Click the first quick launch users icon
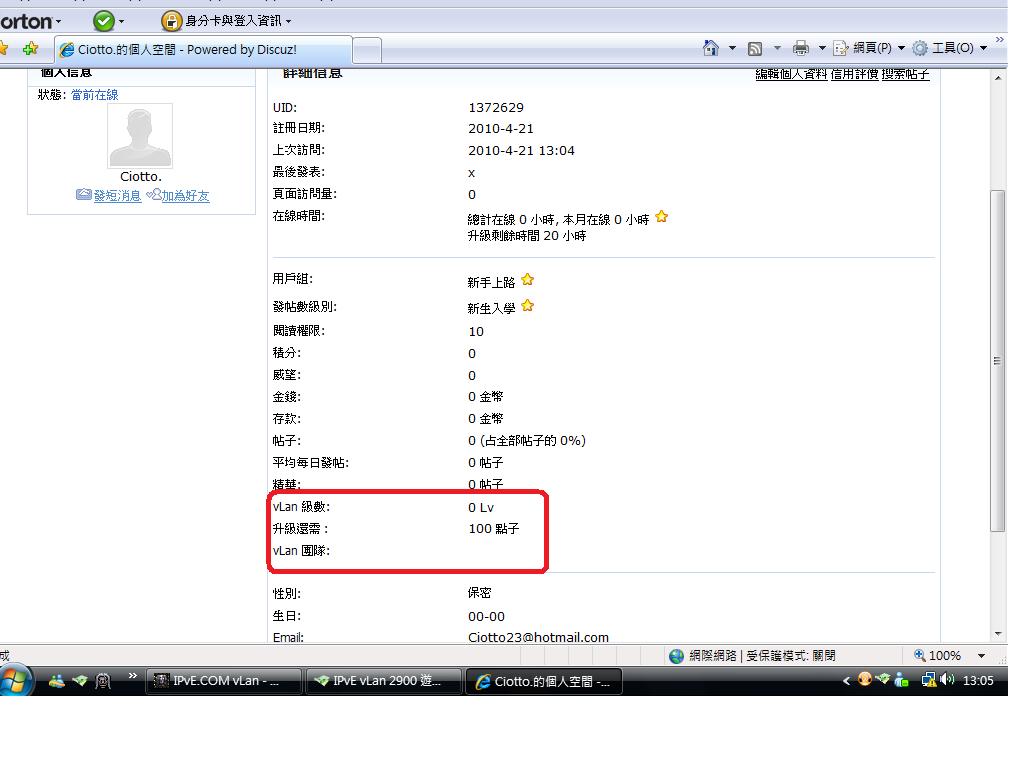1024x768 pixels. pos(57,681)
